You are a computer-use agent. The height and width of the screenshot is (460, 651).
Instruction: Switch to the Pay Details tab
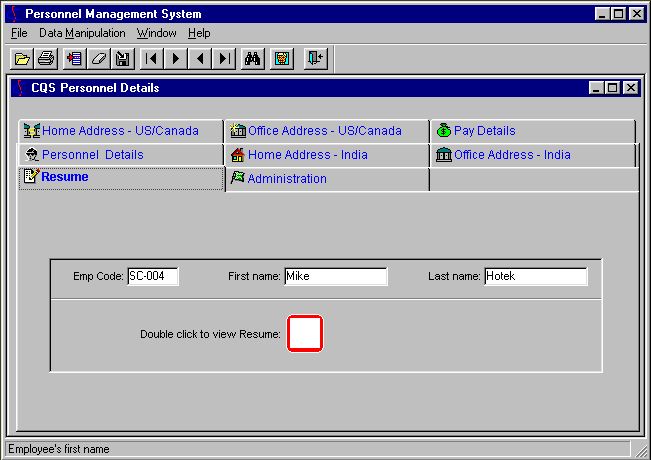[484, 131]
